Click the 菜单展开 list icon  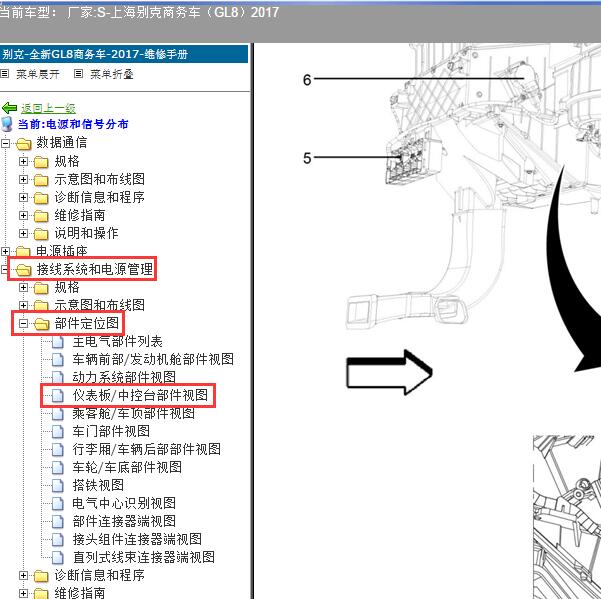5,74
